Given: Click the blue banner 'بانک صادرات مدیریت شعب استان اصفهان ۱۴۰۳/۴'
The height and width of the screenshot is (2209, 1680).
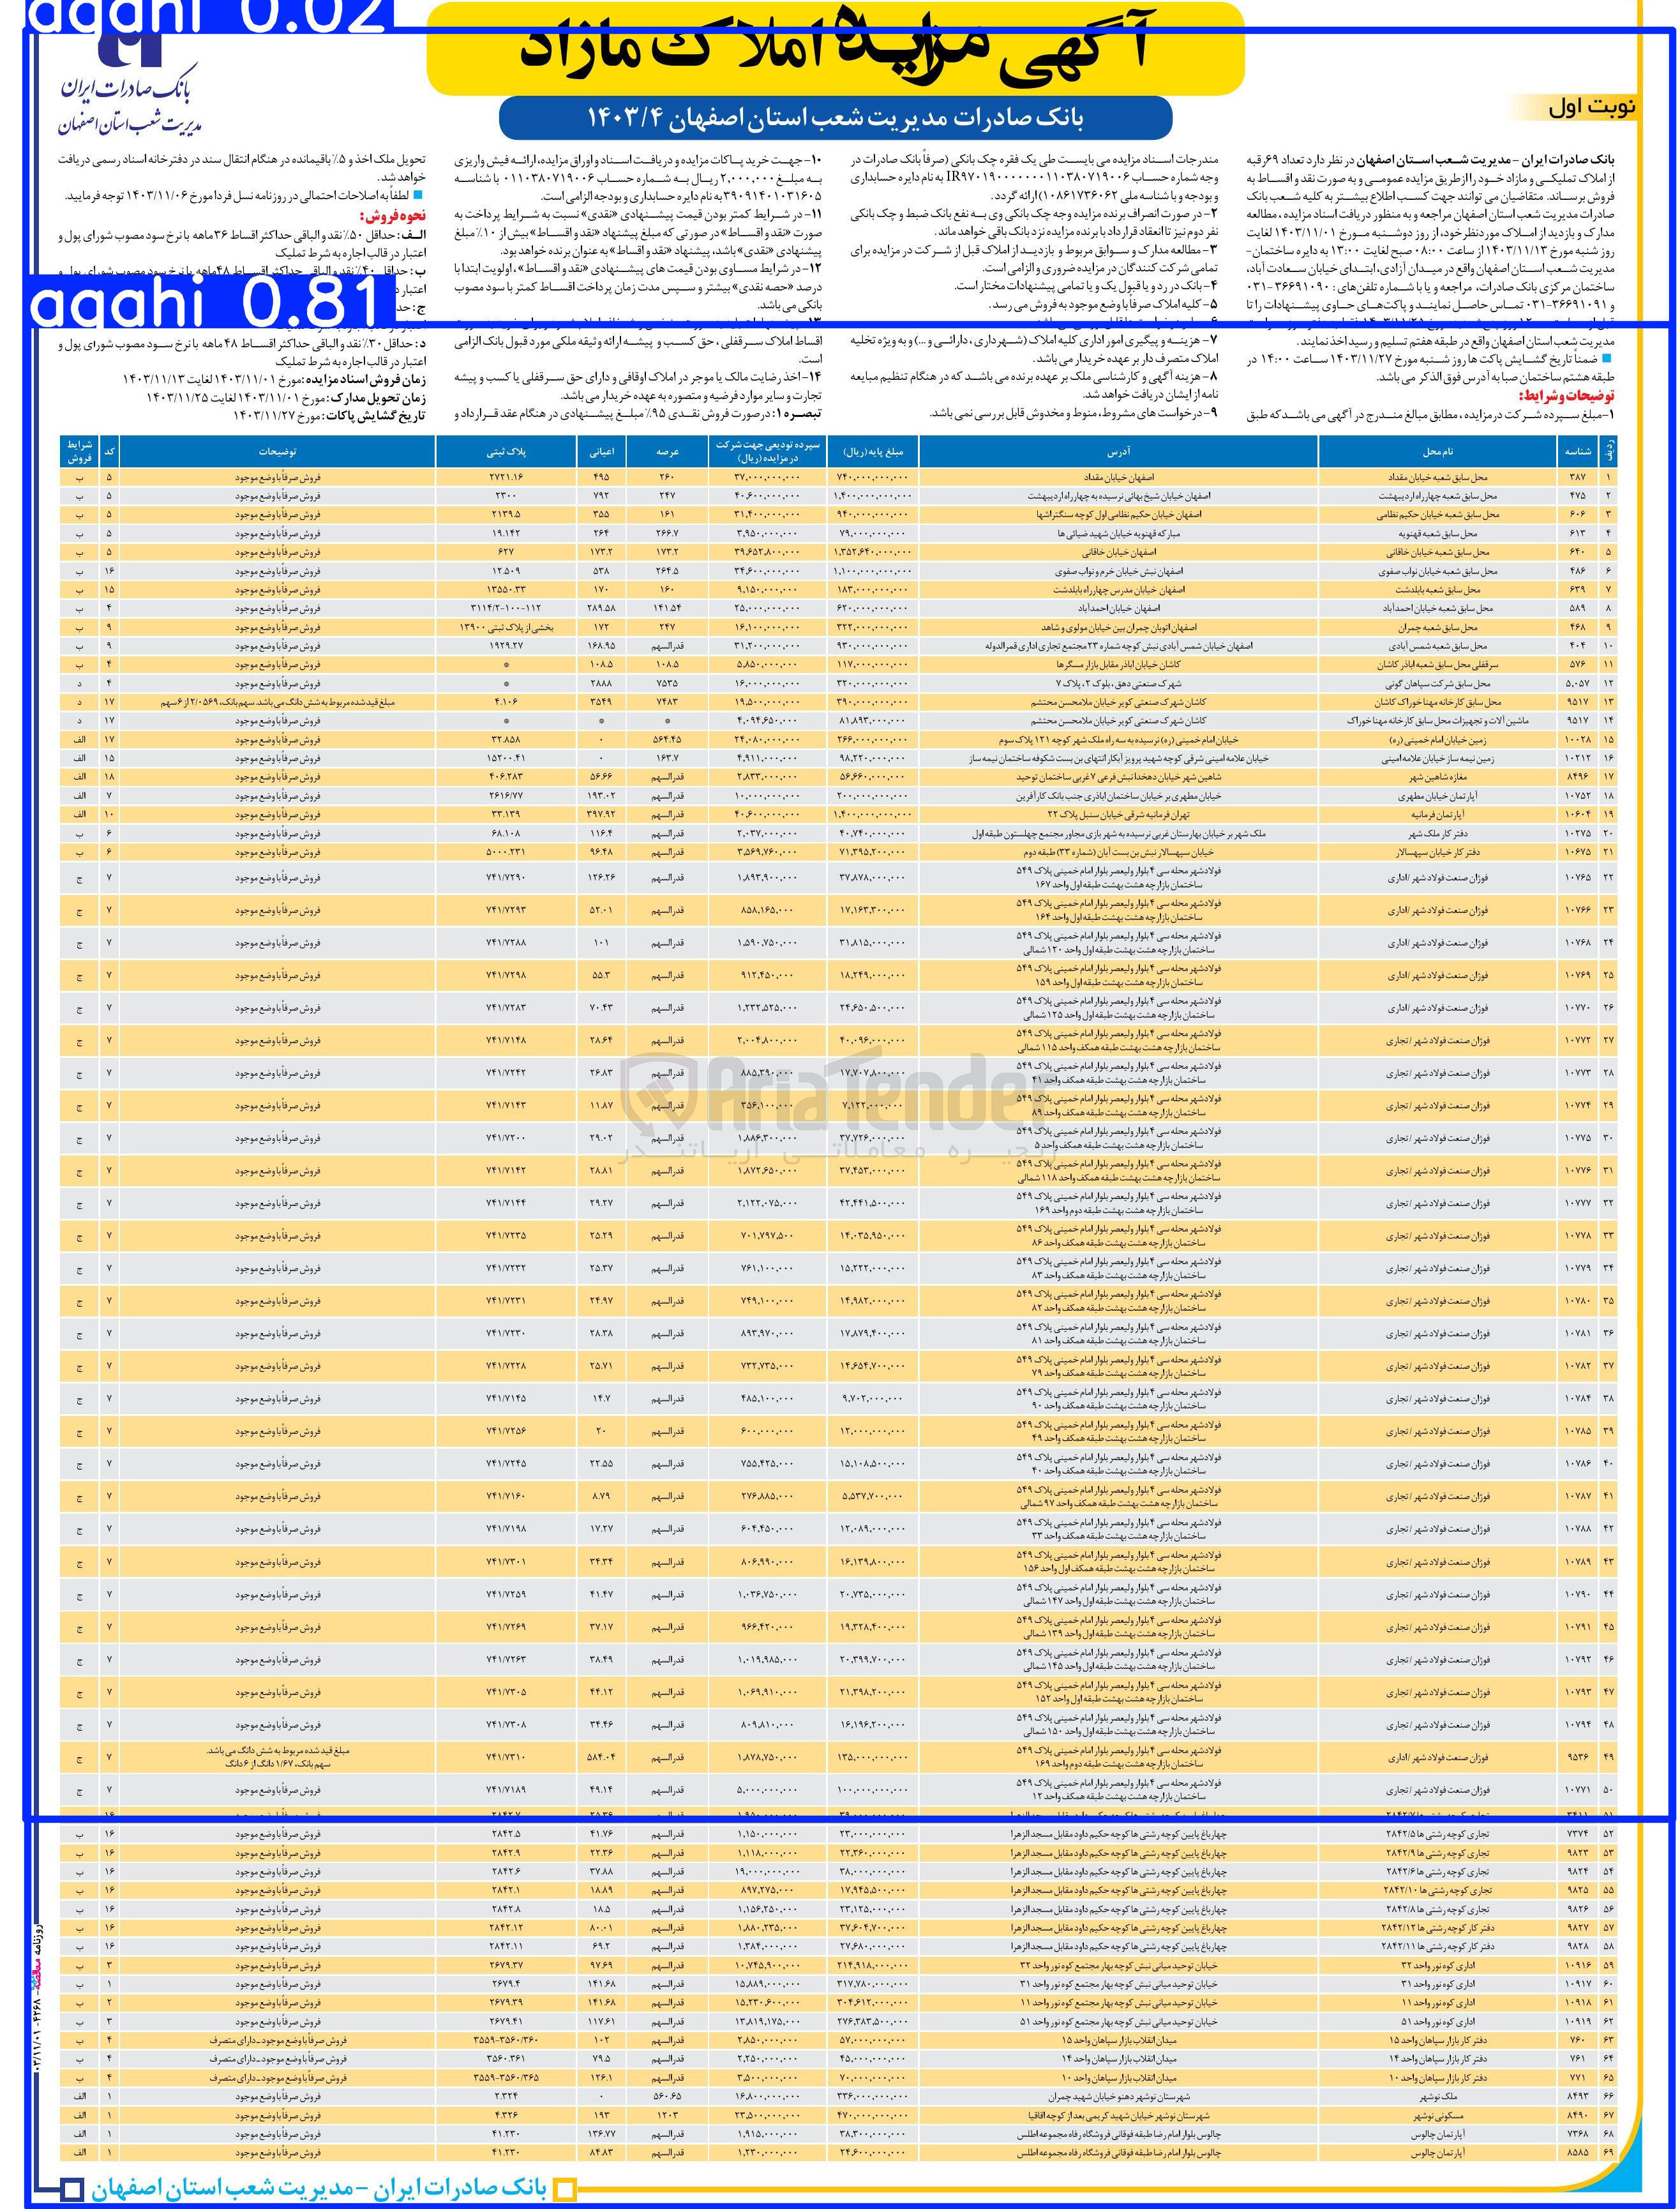Looking at the screenshot, I should (x=835, y=118).
